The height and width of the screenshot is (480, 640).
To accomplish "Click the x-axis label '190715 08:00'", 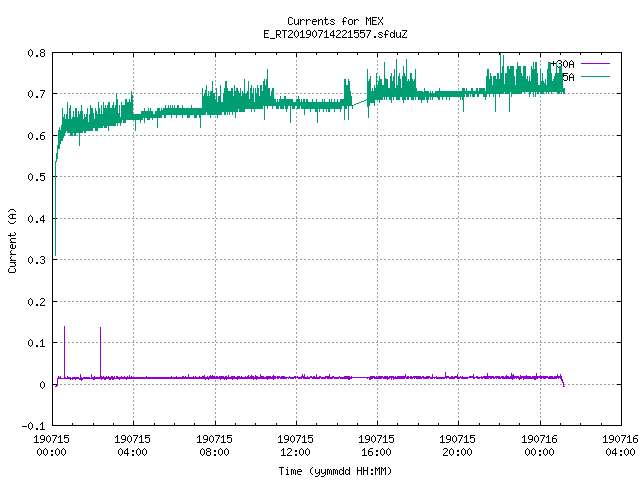I will 214,445.
